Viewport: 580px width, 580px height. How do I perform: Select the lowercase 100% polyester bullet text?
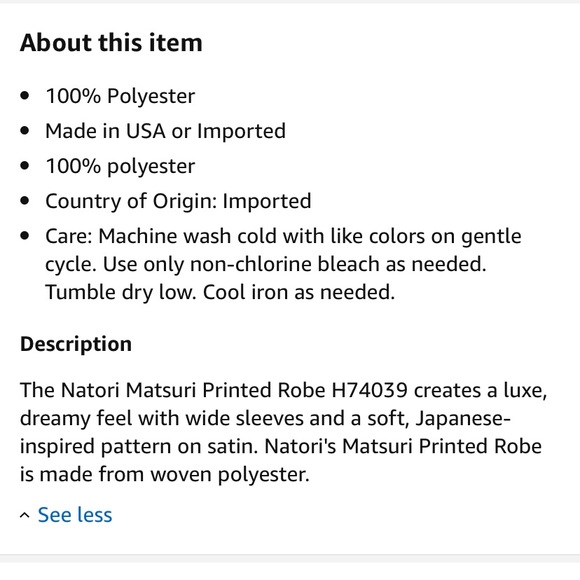(120, 166)
